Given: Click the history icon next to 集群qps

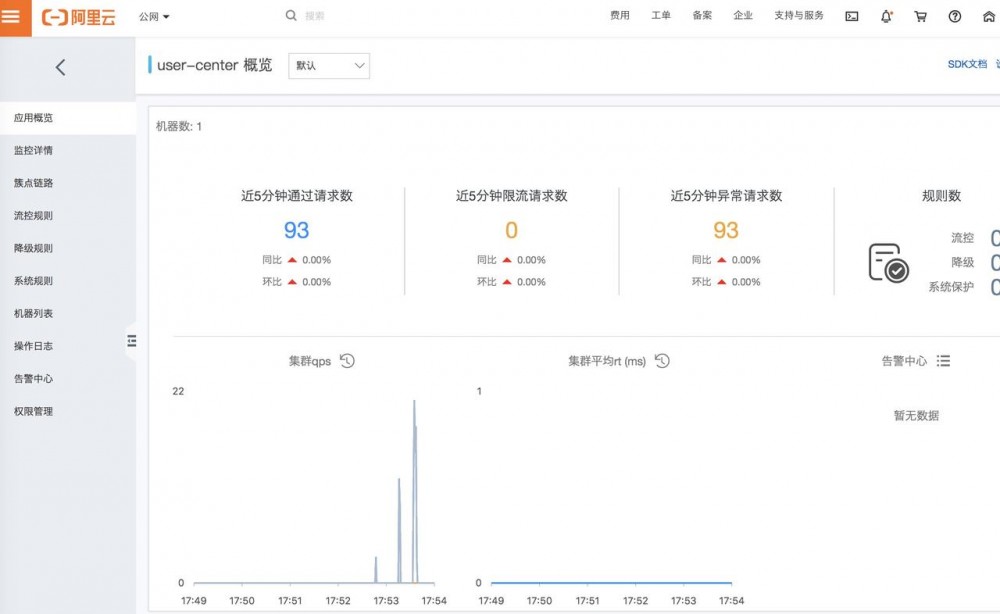Looking at the screenshot, I should pyautogui.click(x=348, y=361).
